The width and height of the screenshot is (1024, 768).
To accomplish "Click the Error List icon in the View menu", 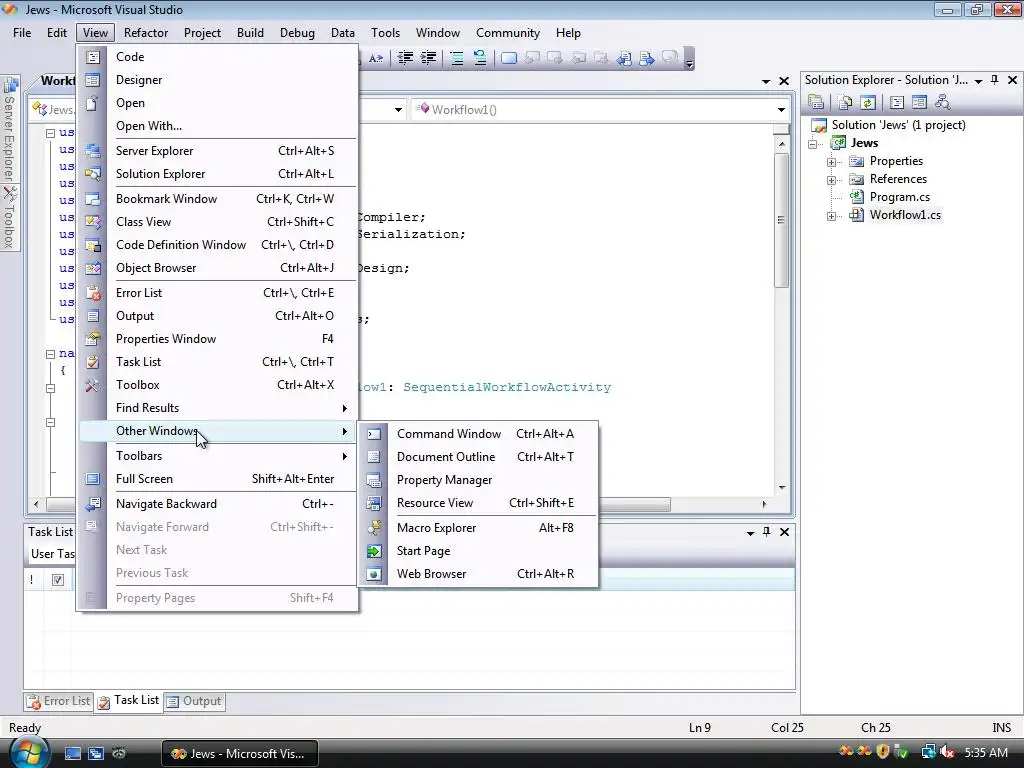I will [93, 293].
